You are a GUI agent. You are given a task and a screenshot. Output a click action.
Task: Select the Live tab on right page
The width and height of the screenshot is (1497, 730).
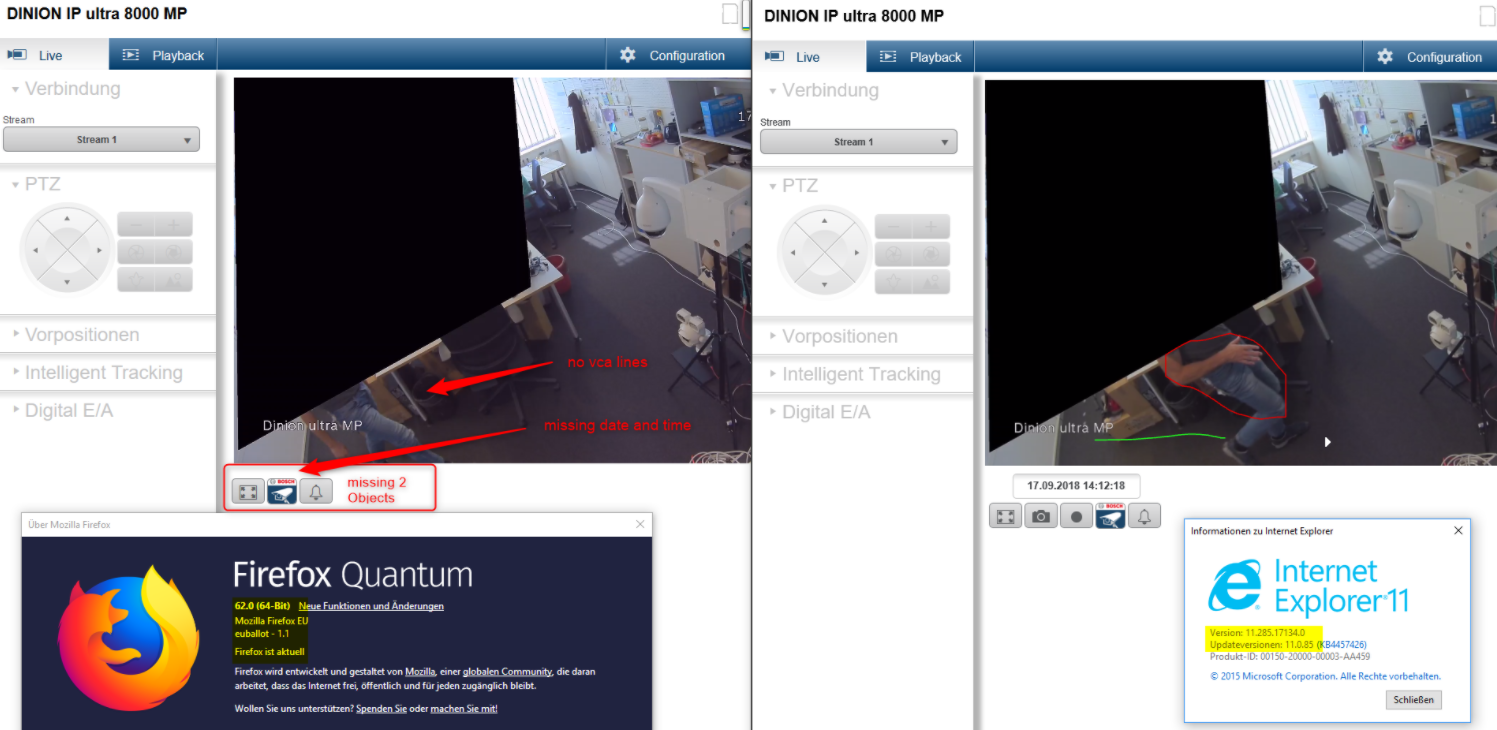coord(811,57)
